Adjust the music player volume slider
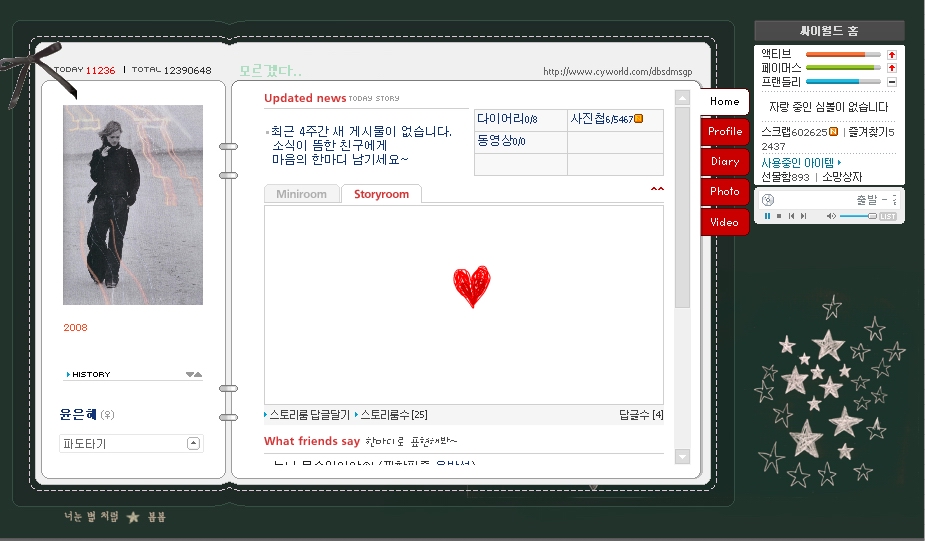925x541 pixels. tap(858, 216)
